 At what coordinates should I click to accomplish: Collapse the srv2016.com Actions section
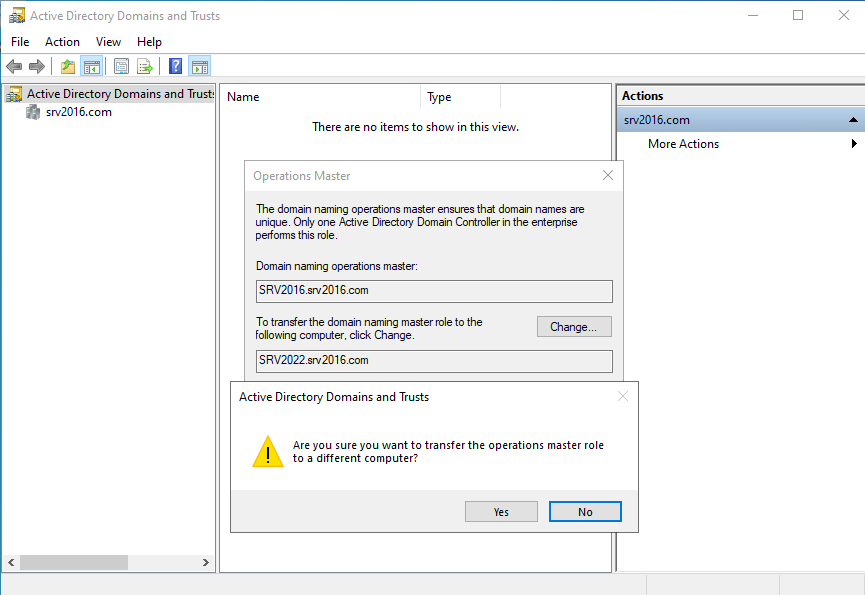coord(853,120)
